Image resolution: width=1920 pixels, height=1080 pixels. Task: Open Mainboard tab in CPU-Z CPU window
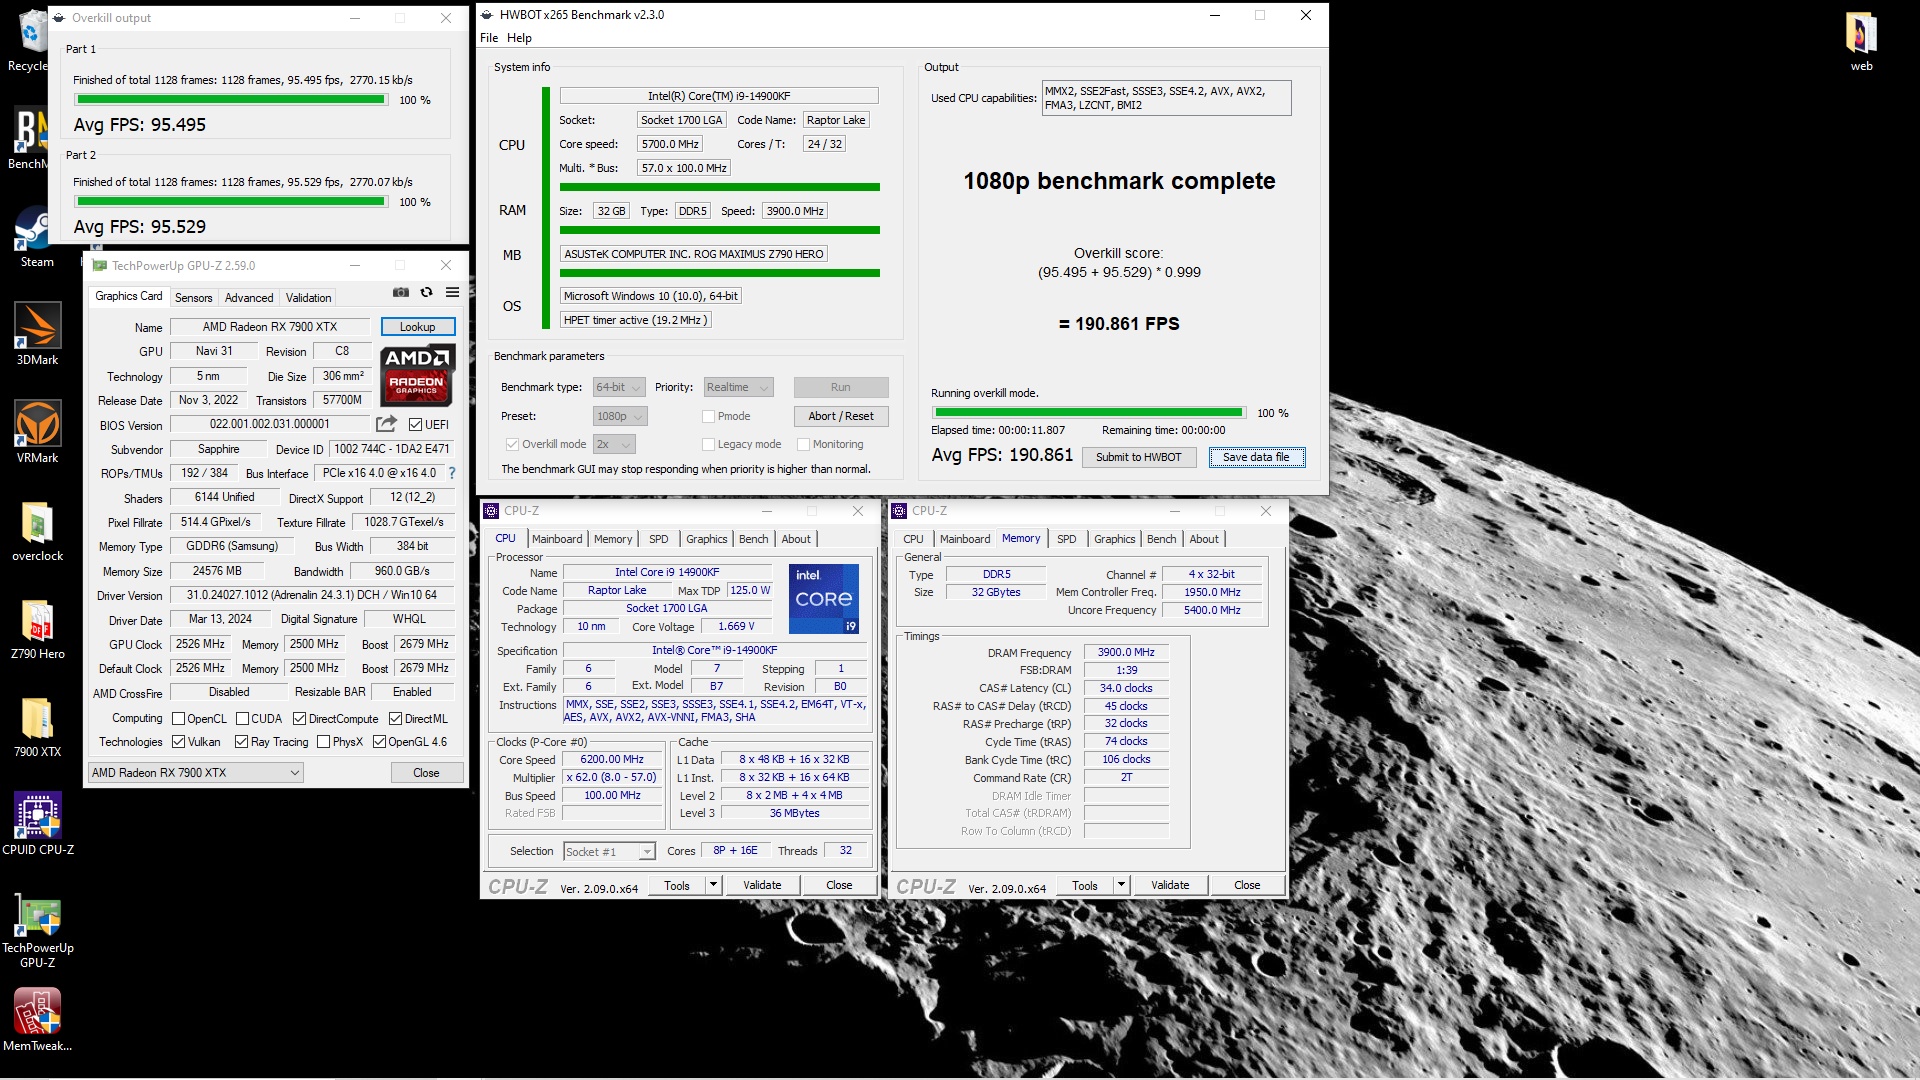[557, 539]
